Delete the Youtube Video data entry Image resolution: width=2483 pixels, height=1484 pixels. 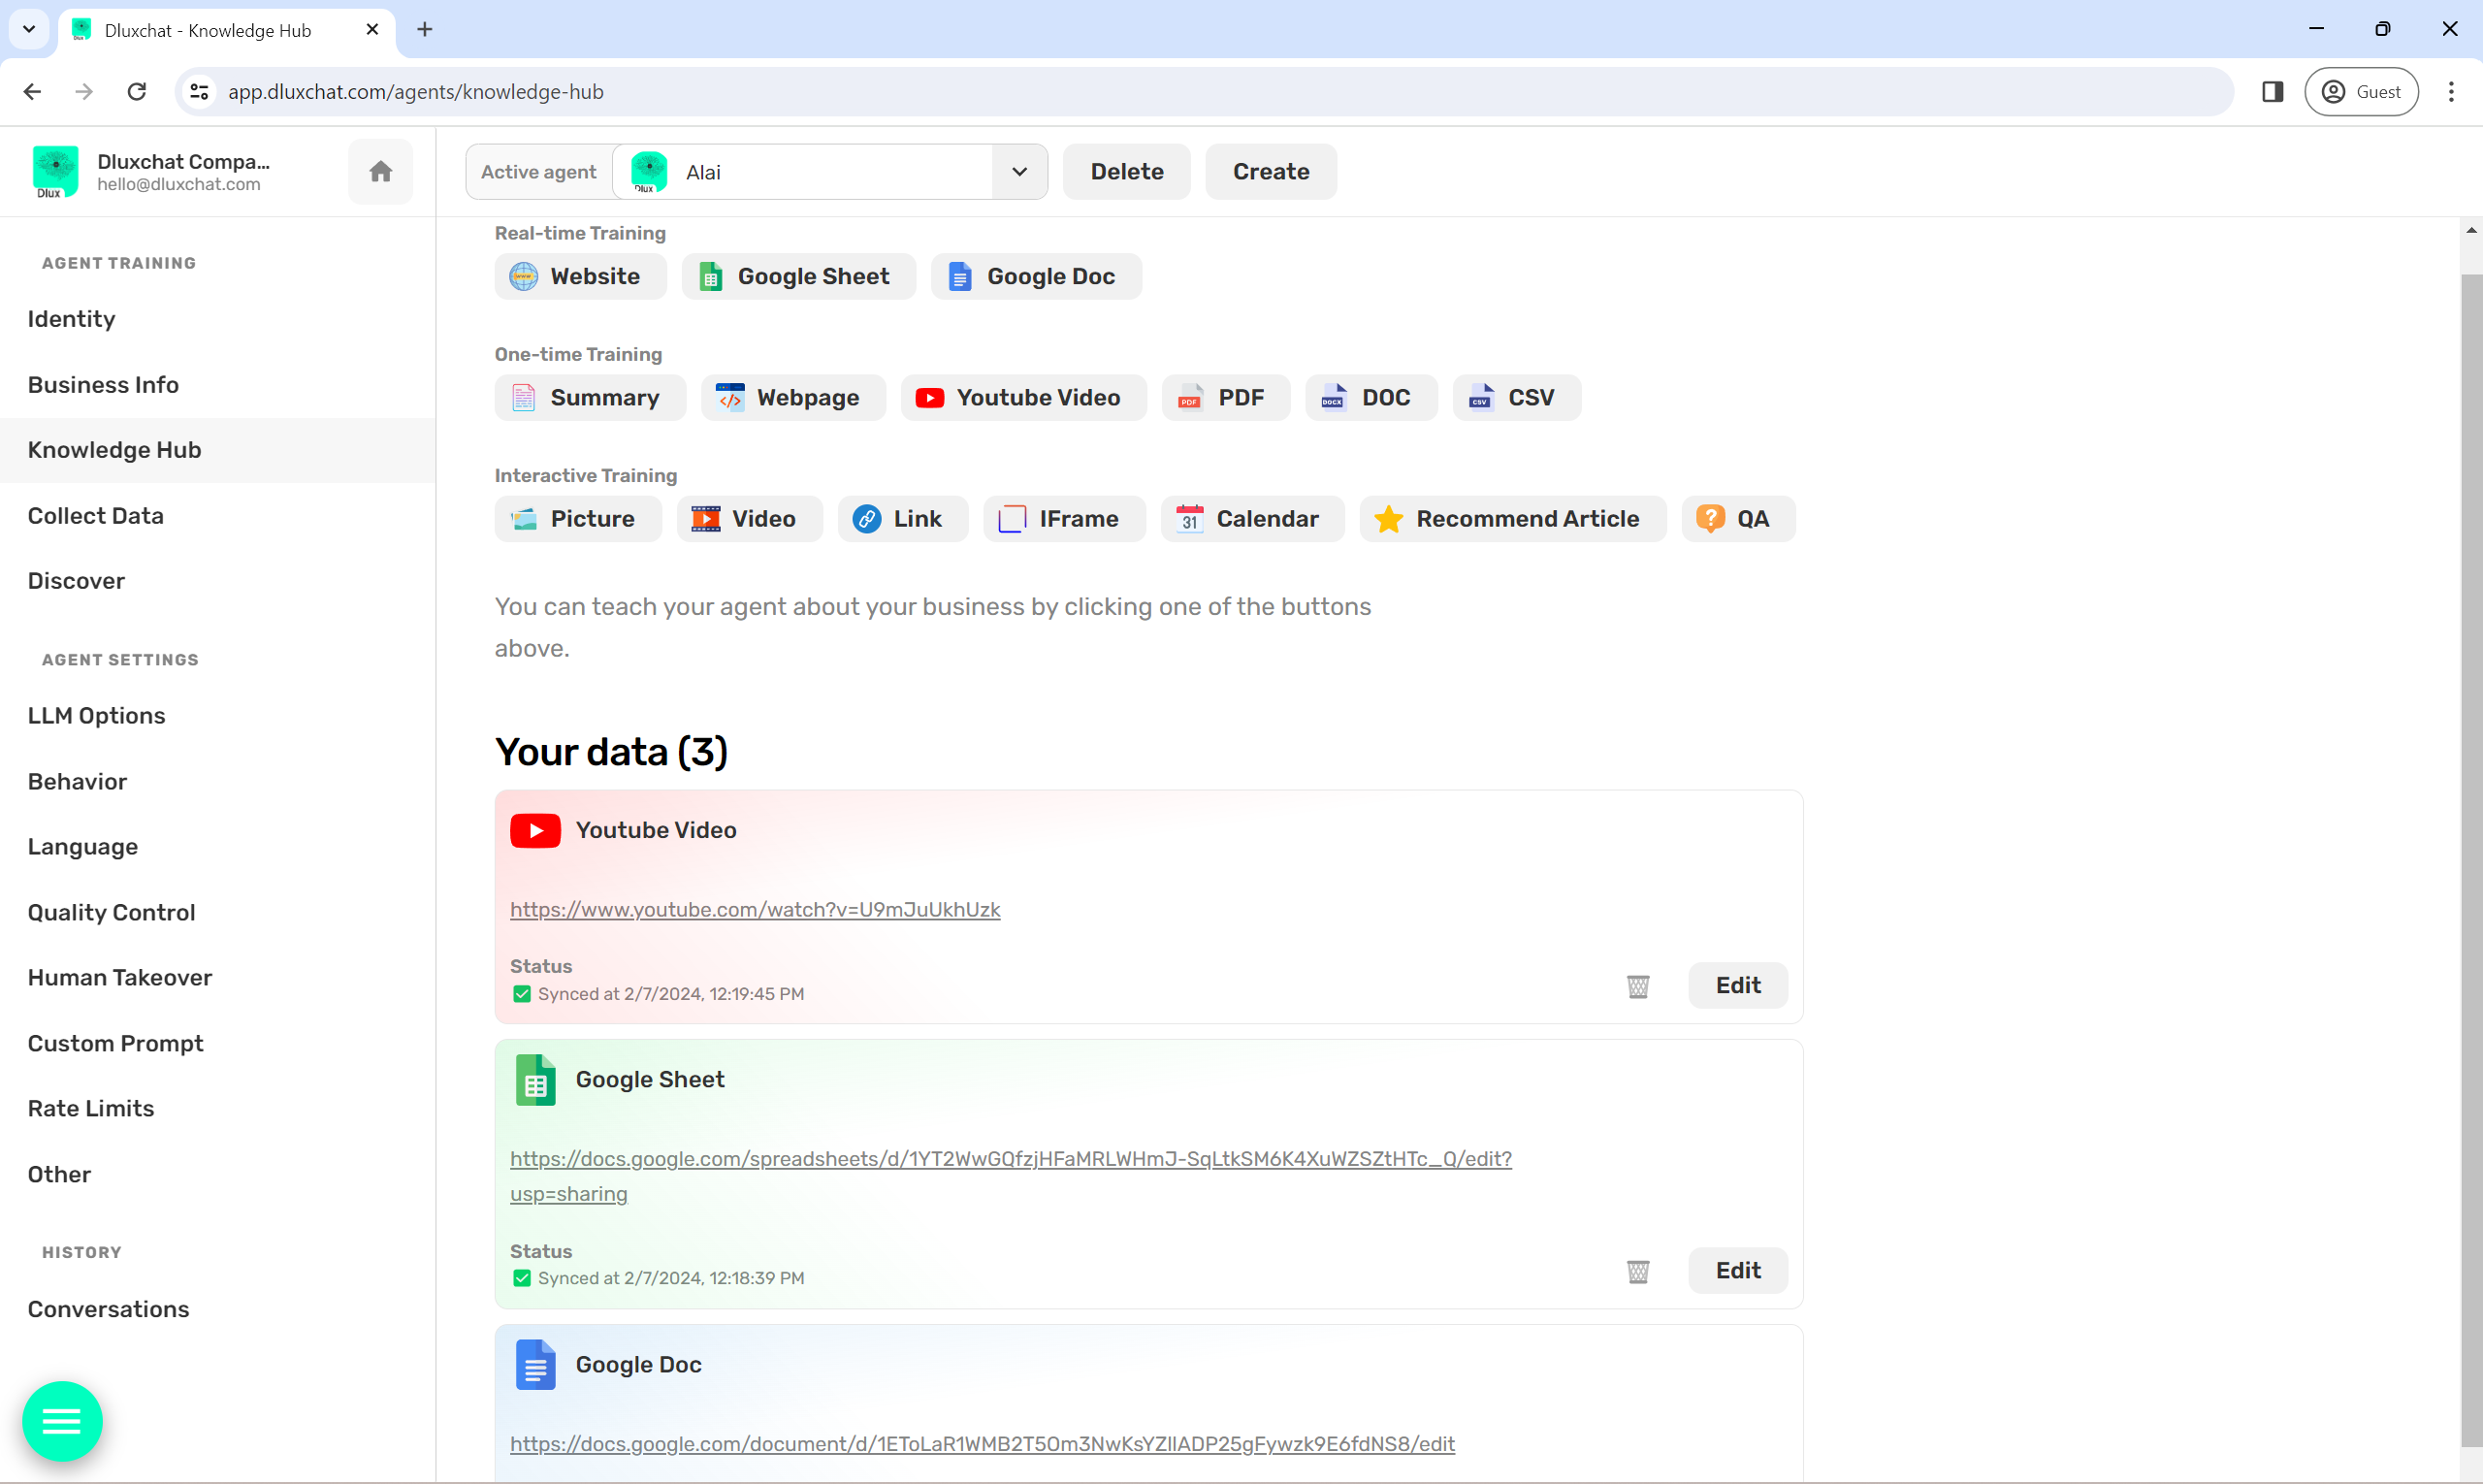(x=1637, y=986)
